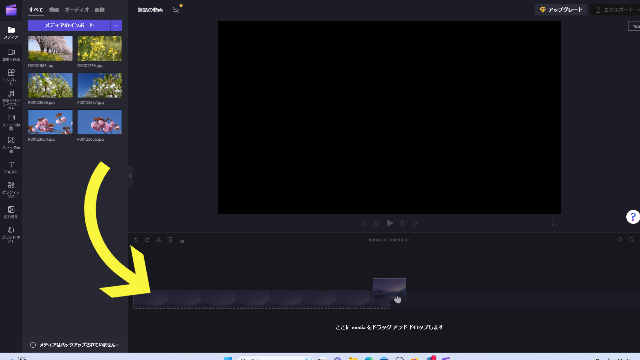Click the scissors split tool
The height and width of the screenshot is (360, 640).
(158, 240)
